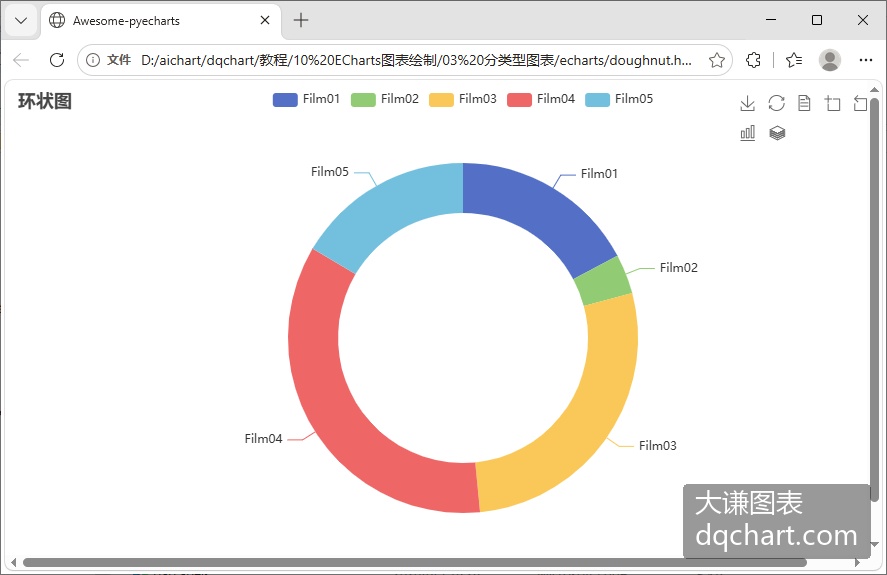The height and width of the screenshot is (575, 887).
Task: Select the green Film02 donut slice
Action: pos(604,281)
